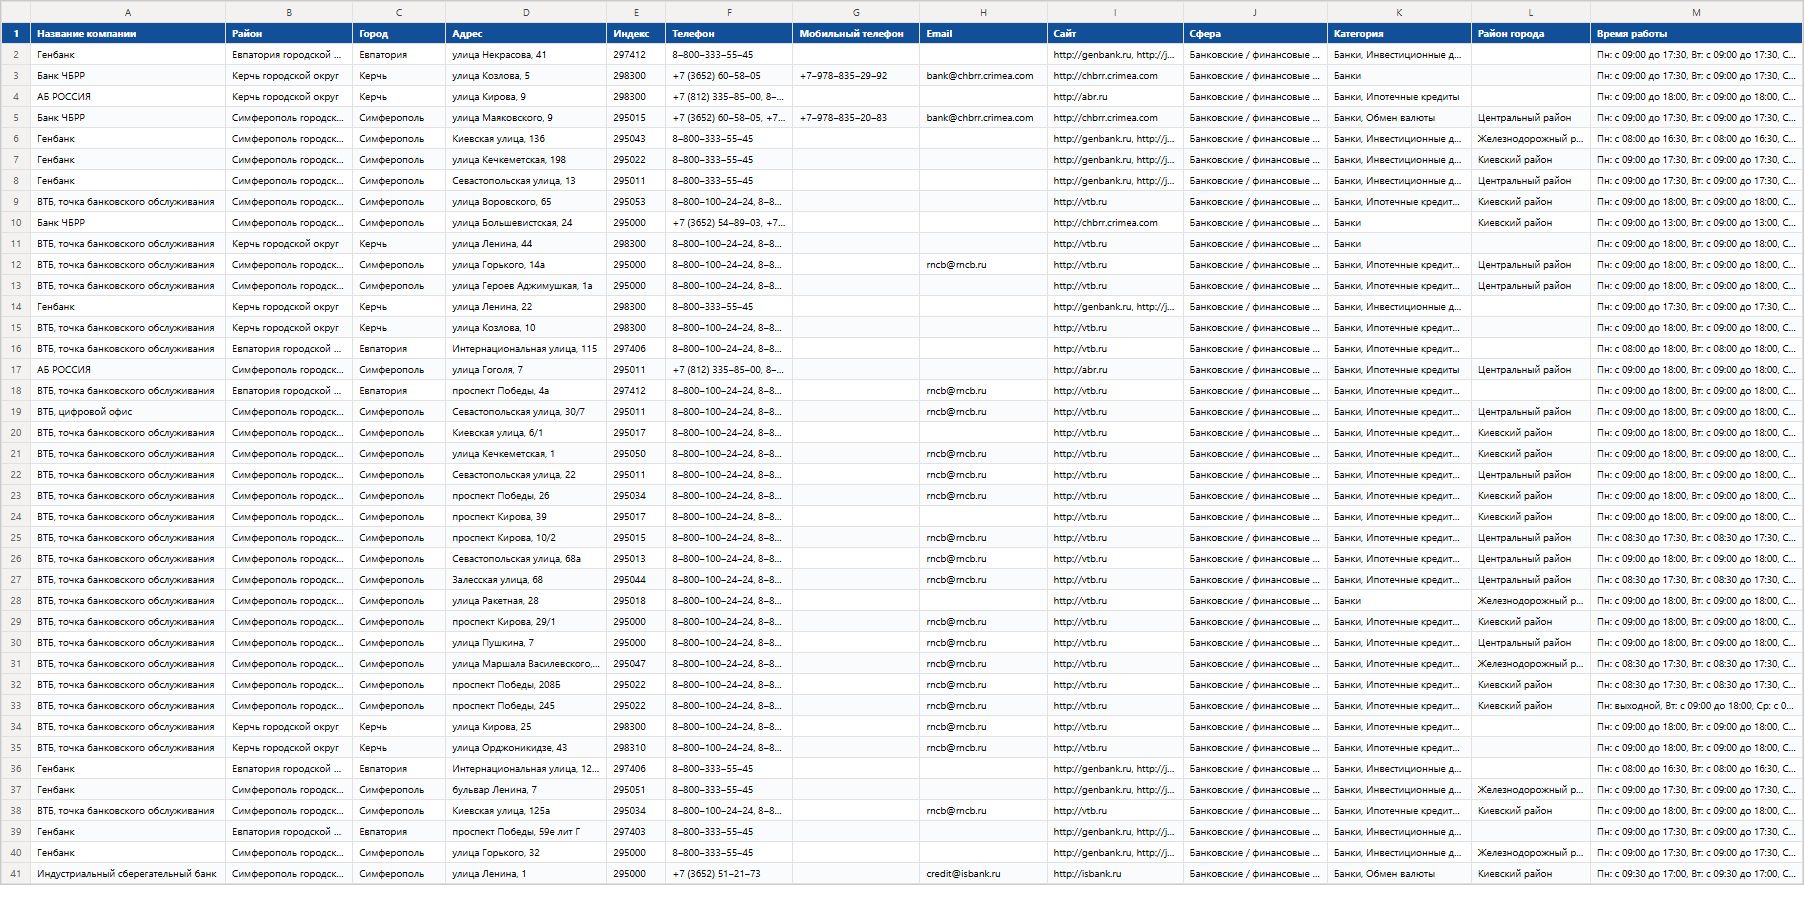Click the 'Район города' header cell
This screenshot has width=1804, height=902.
(1531, 34)
